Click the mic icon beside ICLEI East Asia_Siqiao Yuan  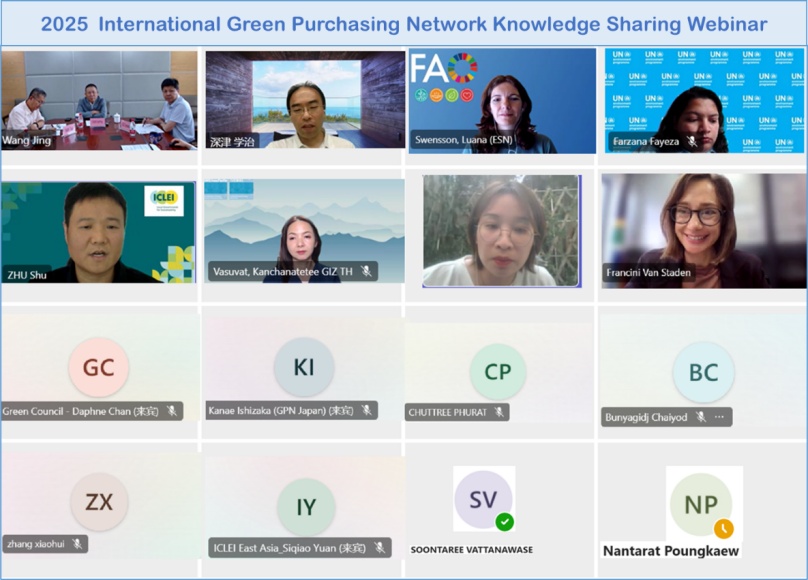pos(379,547)
